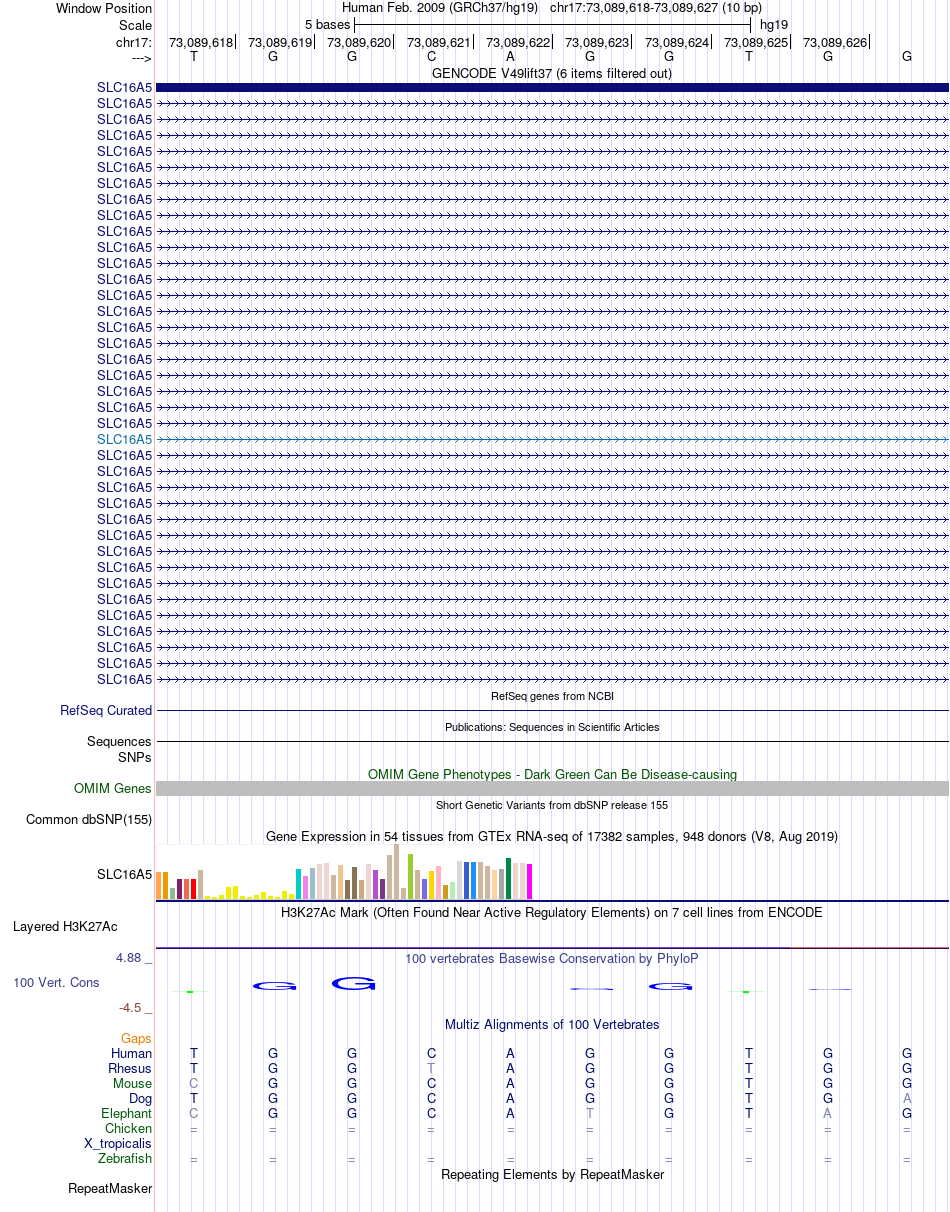Click the Chicken species label
The height and width of the screenshot is (1212, 950).
(128, 1128)
